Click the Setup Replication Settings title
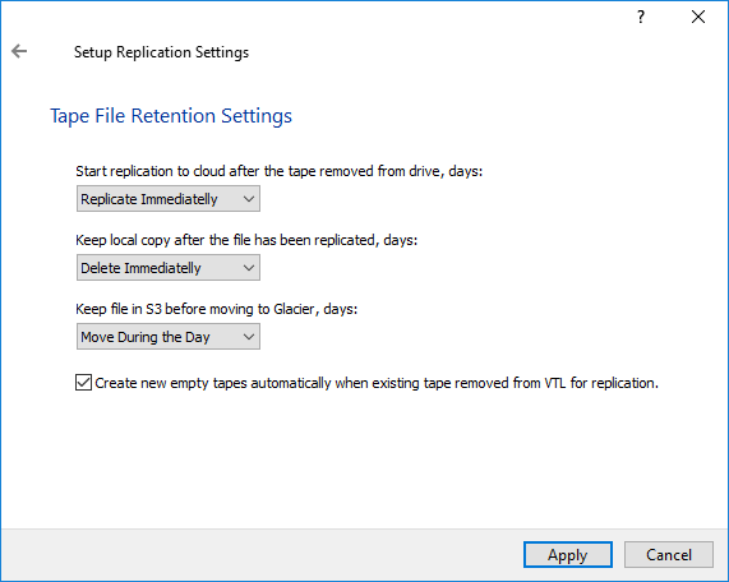The width and height of the screenshot is (729, 582). click(x=161, y=52)
